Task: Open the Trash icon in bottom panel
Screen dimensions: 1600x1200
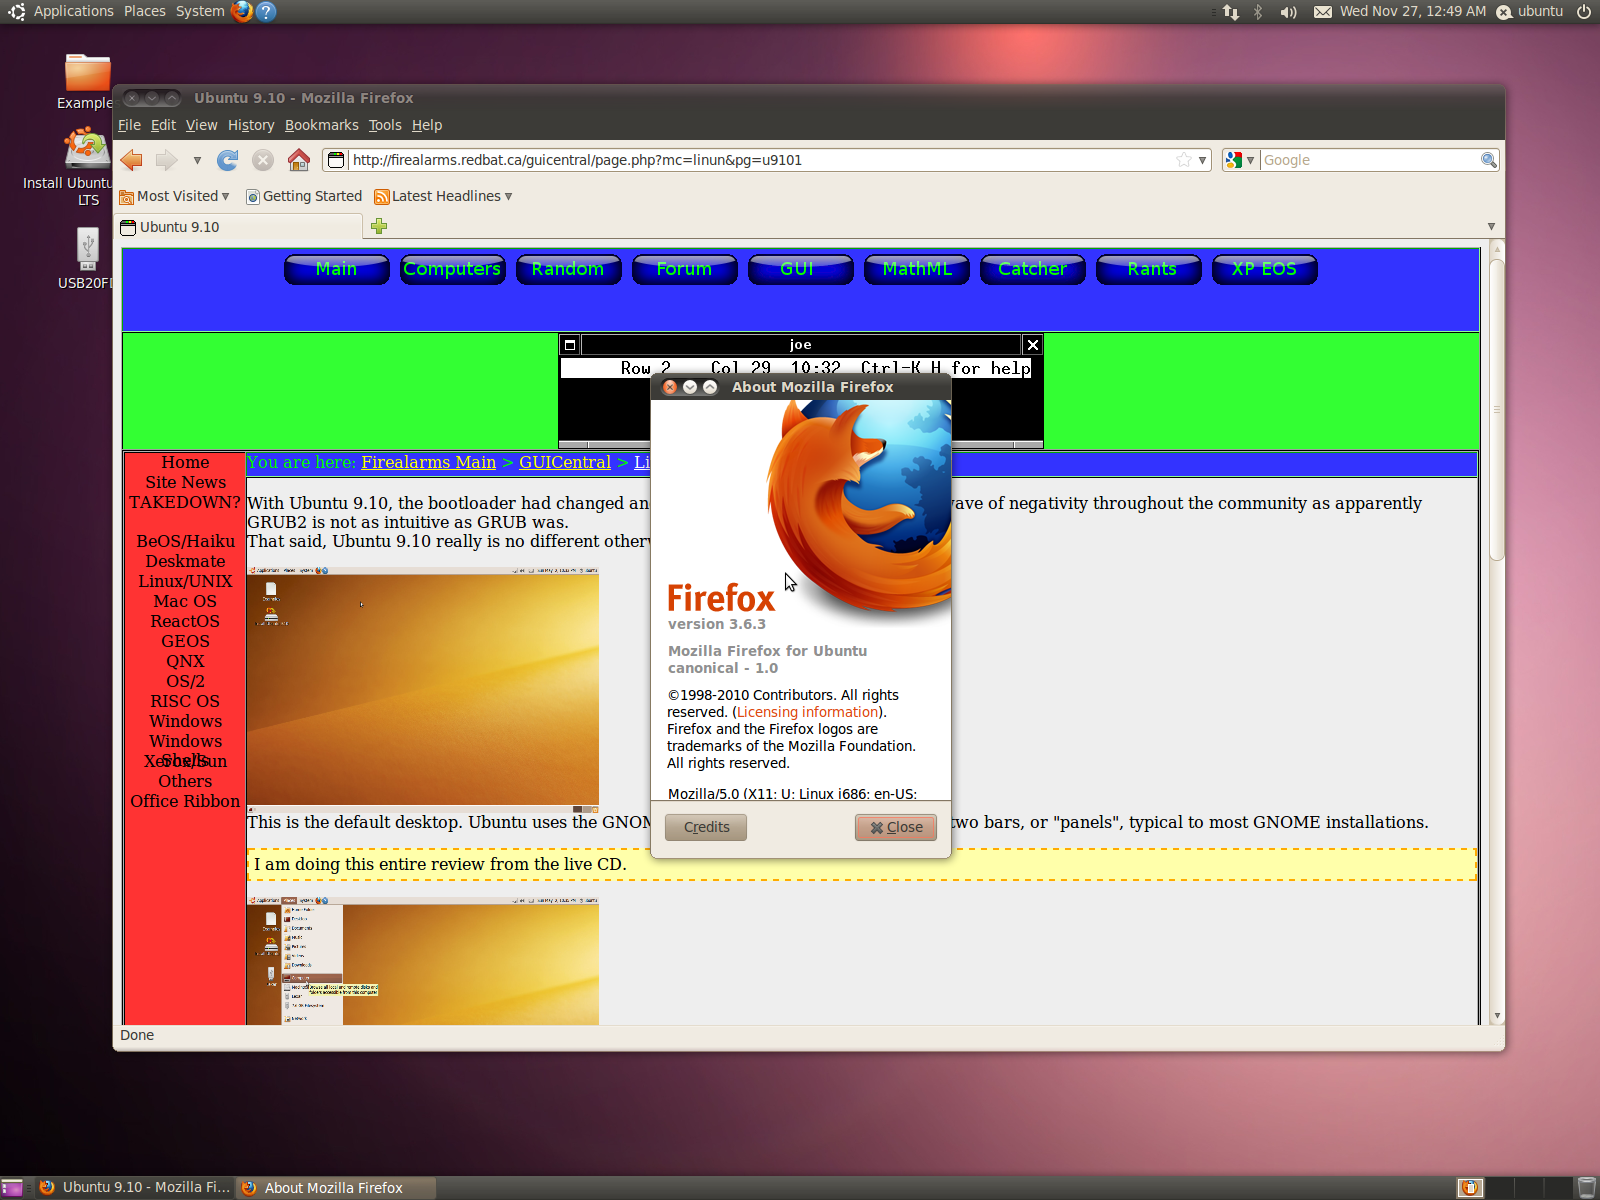Action: pos(1586,1188)
